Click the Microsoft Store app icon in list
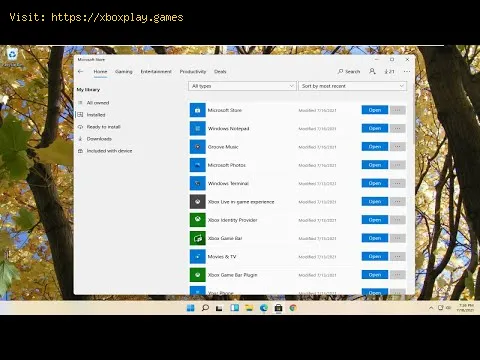 198,110
